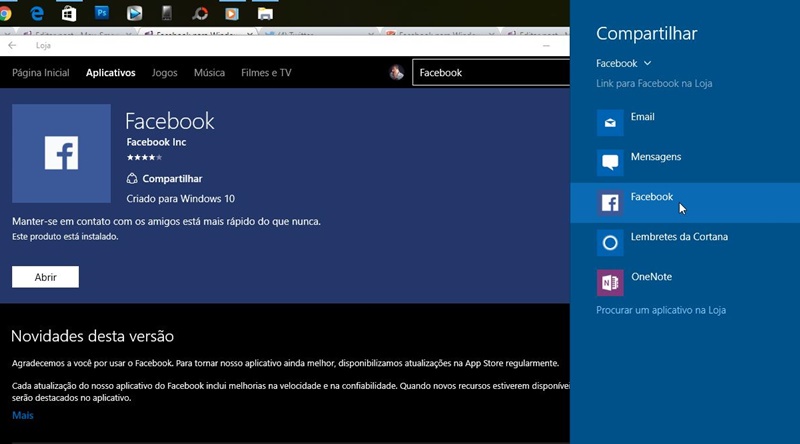
Task: Click the Email share target icon
Action: pyautogui.click(x=610, y=122)
